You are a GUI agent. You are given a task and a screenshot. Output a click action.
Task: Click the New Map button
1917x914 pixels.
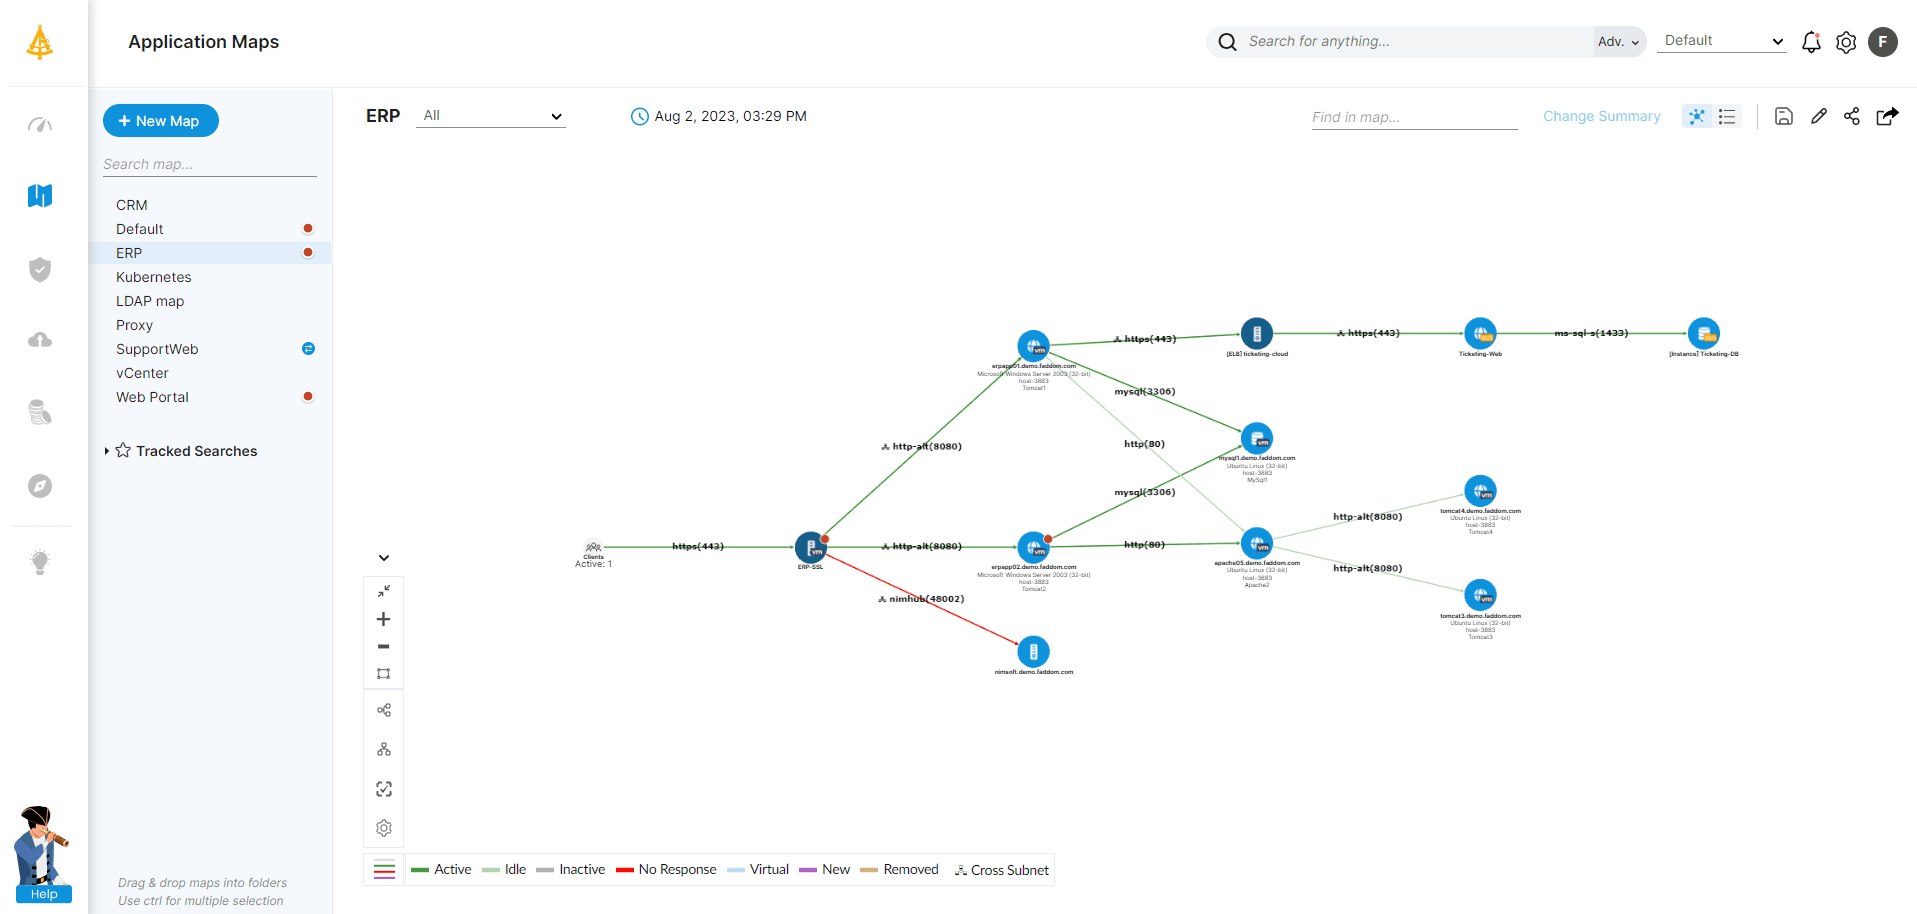tap(160, 121)
